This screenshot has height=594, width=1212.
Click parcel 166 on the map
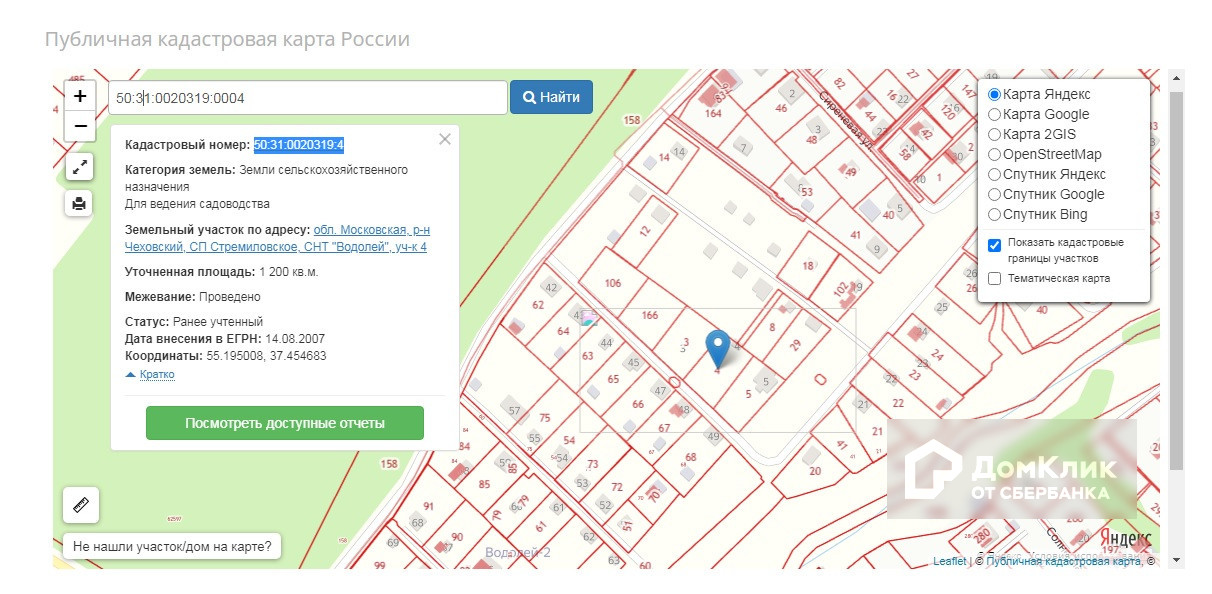tap(649, 315)
